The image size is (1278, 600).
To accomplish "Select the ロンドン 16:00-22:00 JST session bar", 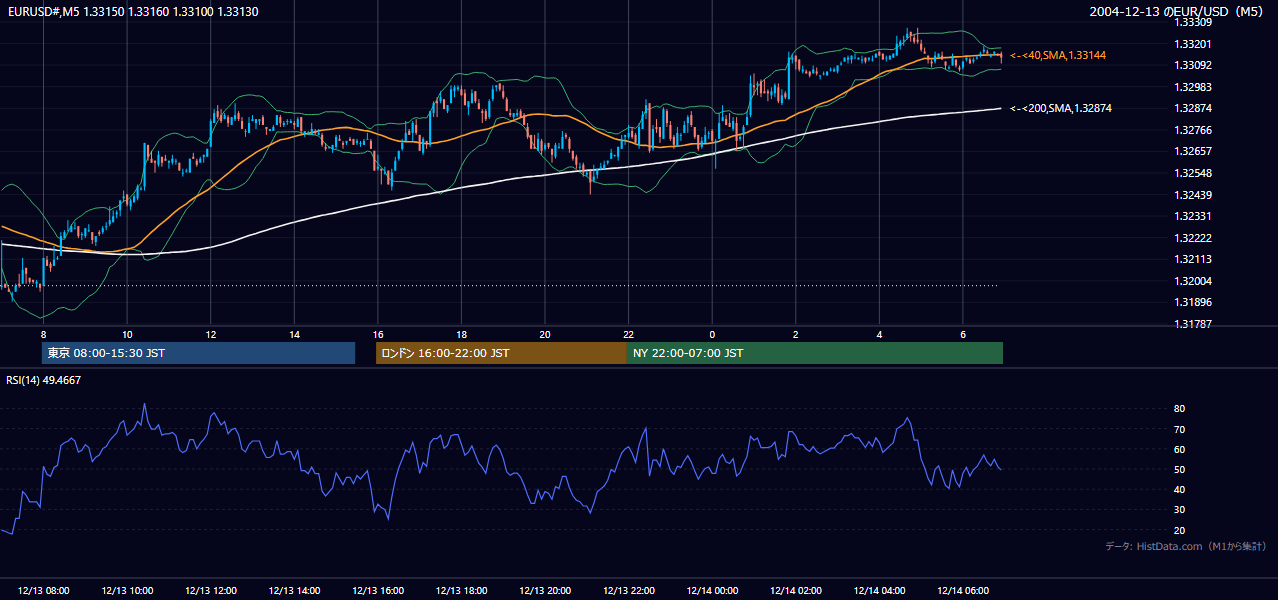I will point(501,353).
